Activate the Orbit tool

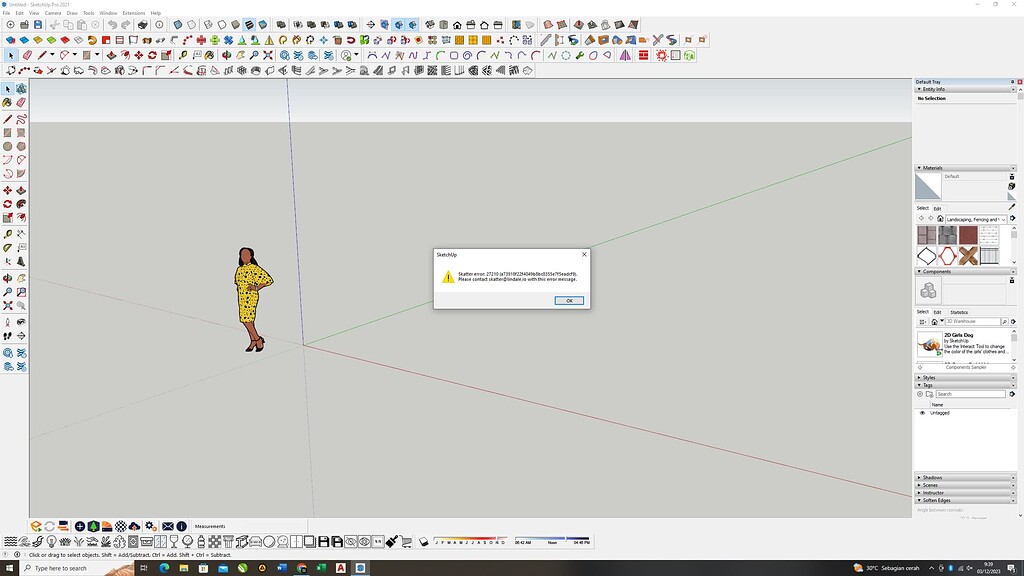[7, 277]
